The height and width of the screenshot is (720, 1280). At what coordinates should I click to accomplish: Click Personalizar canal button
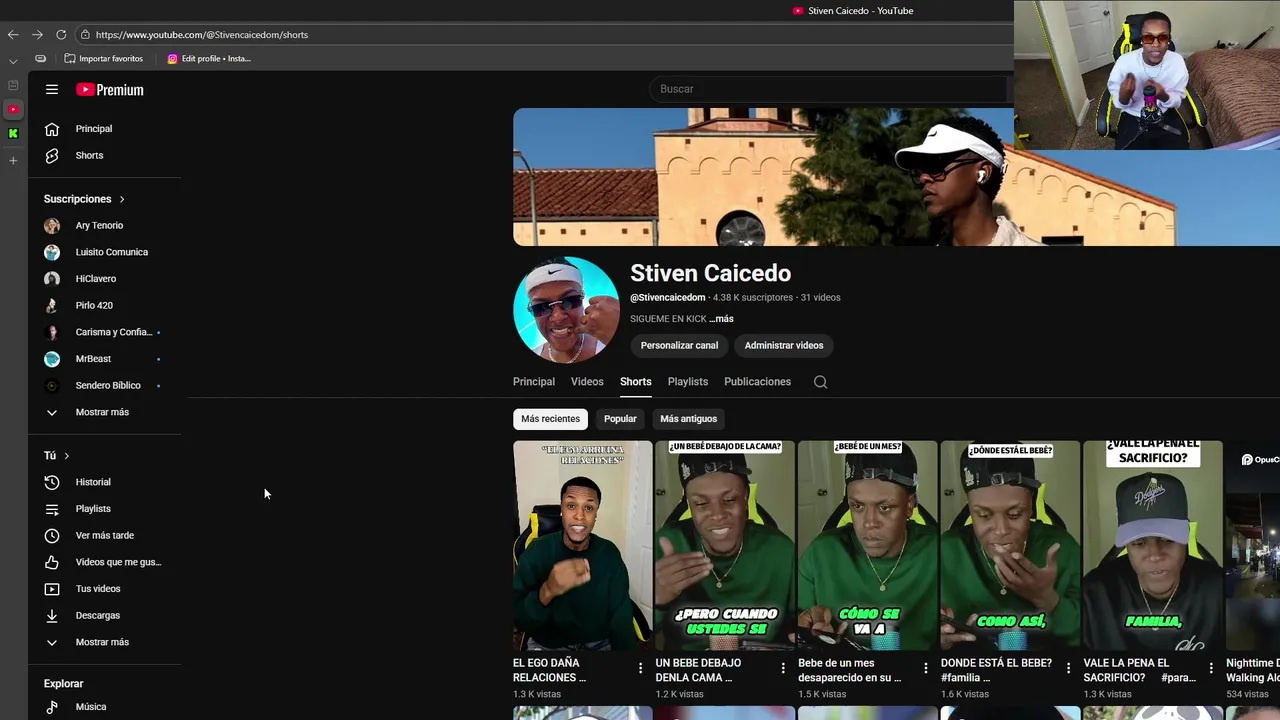point(679,346)
